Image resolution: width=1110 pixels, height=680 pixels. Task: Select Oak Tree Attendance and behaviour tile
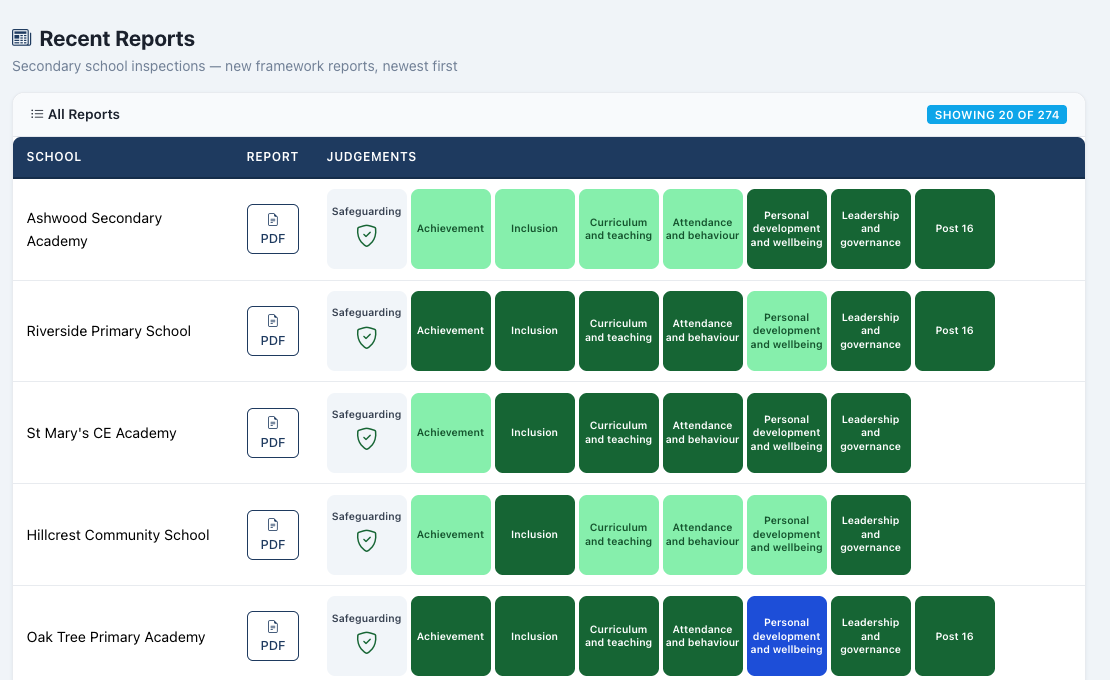click(x=703, y=636)
